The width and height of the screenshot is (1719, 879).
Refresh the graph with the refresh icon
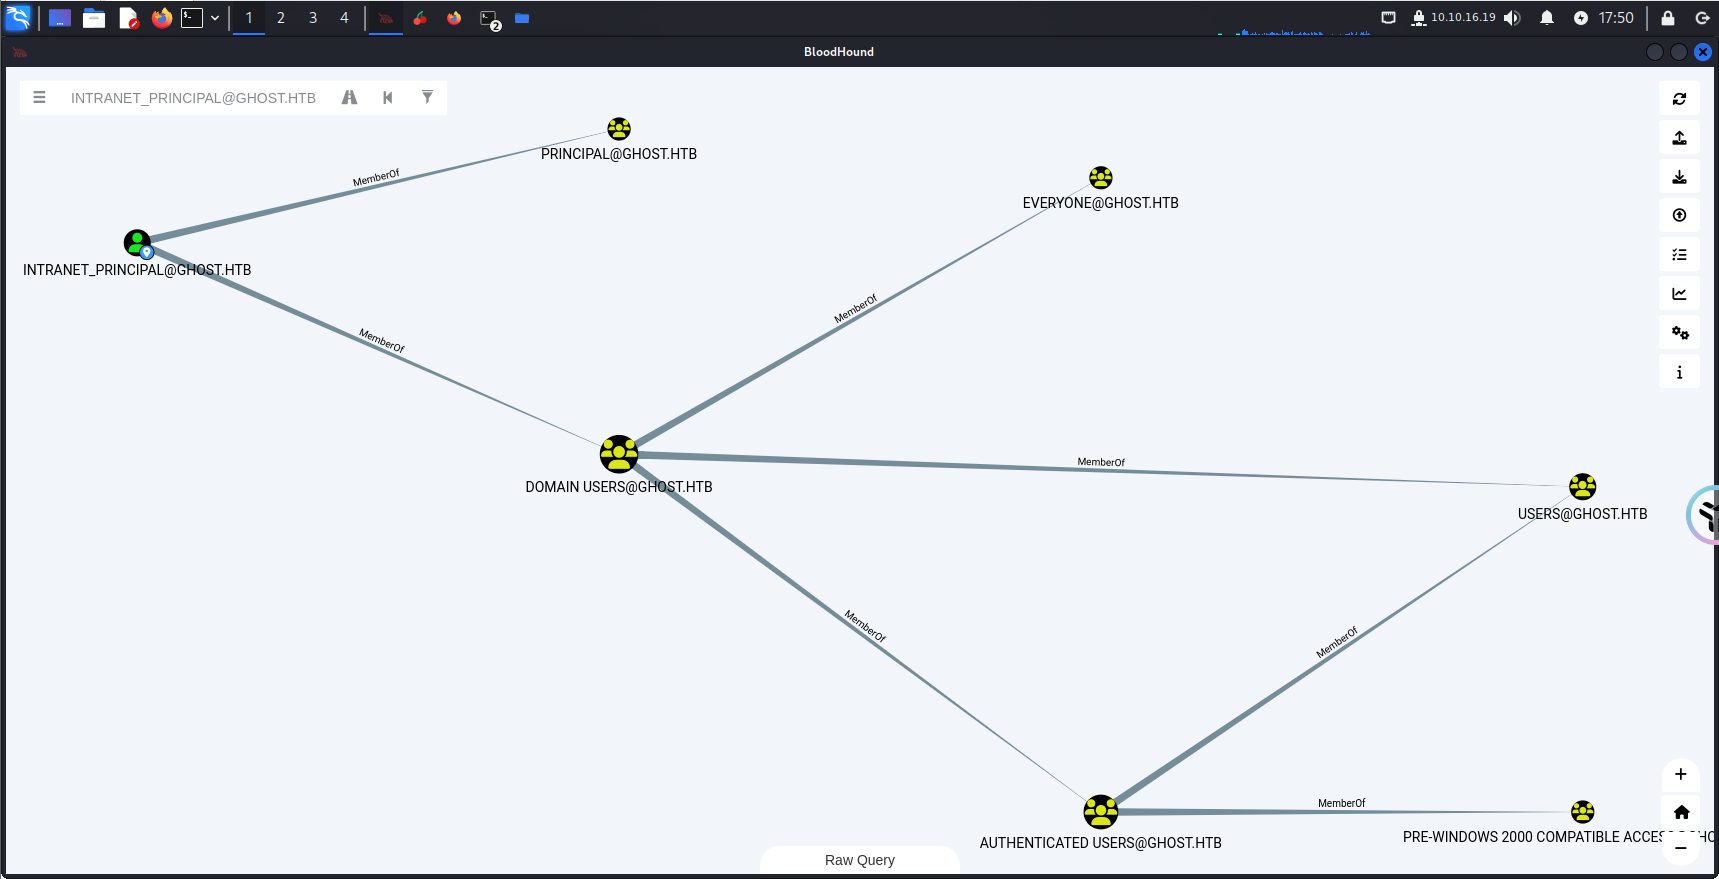1679,99
